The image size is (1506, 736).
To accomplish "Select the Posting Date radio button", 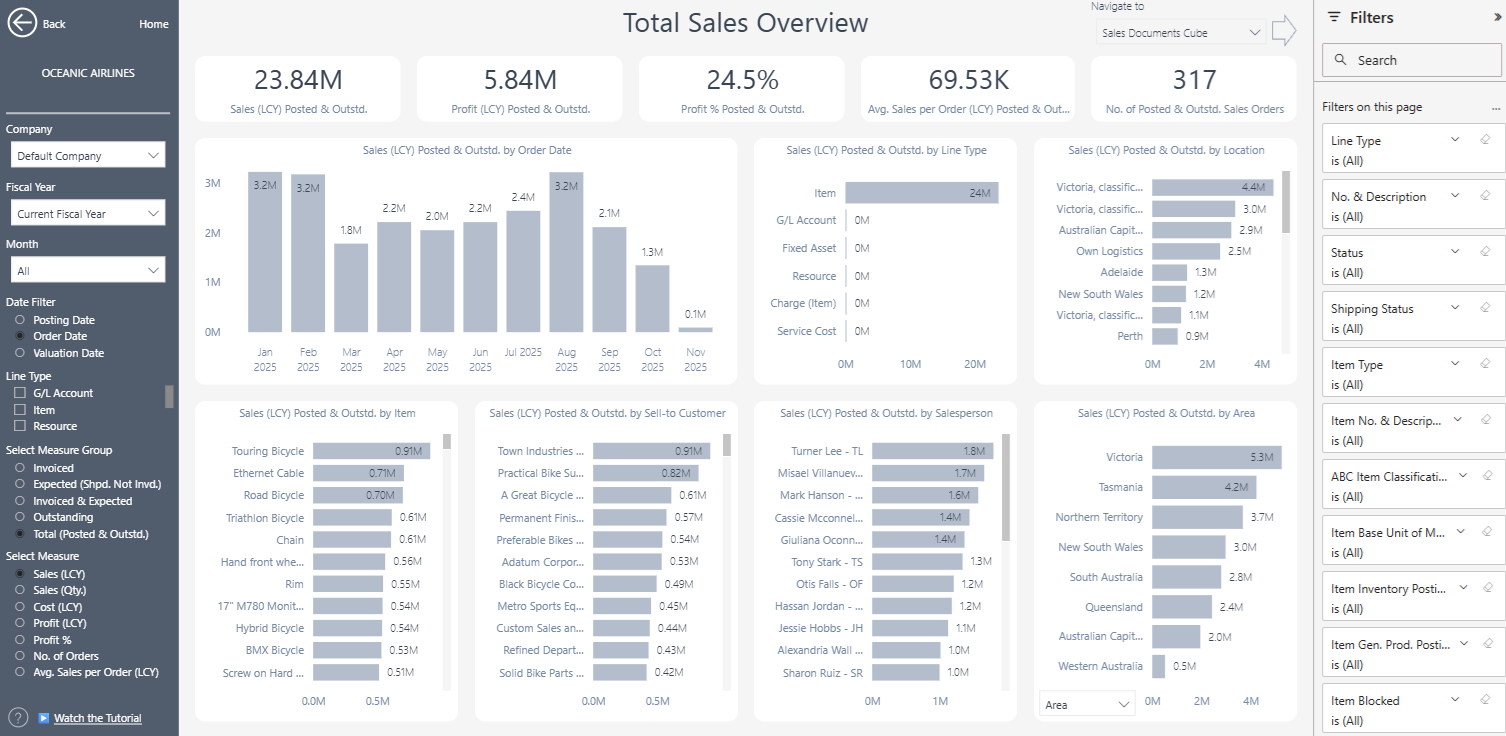I will click(20, 320).
